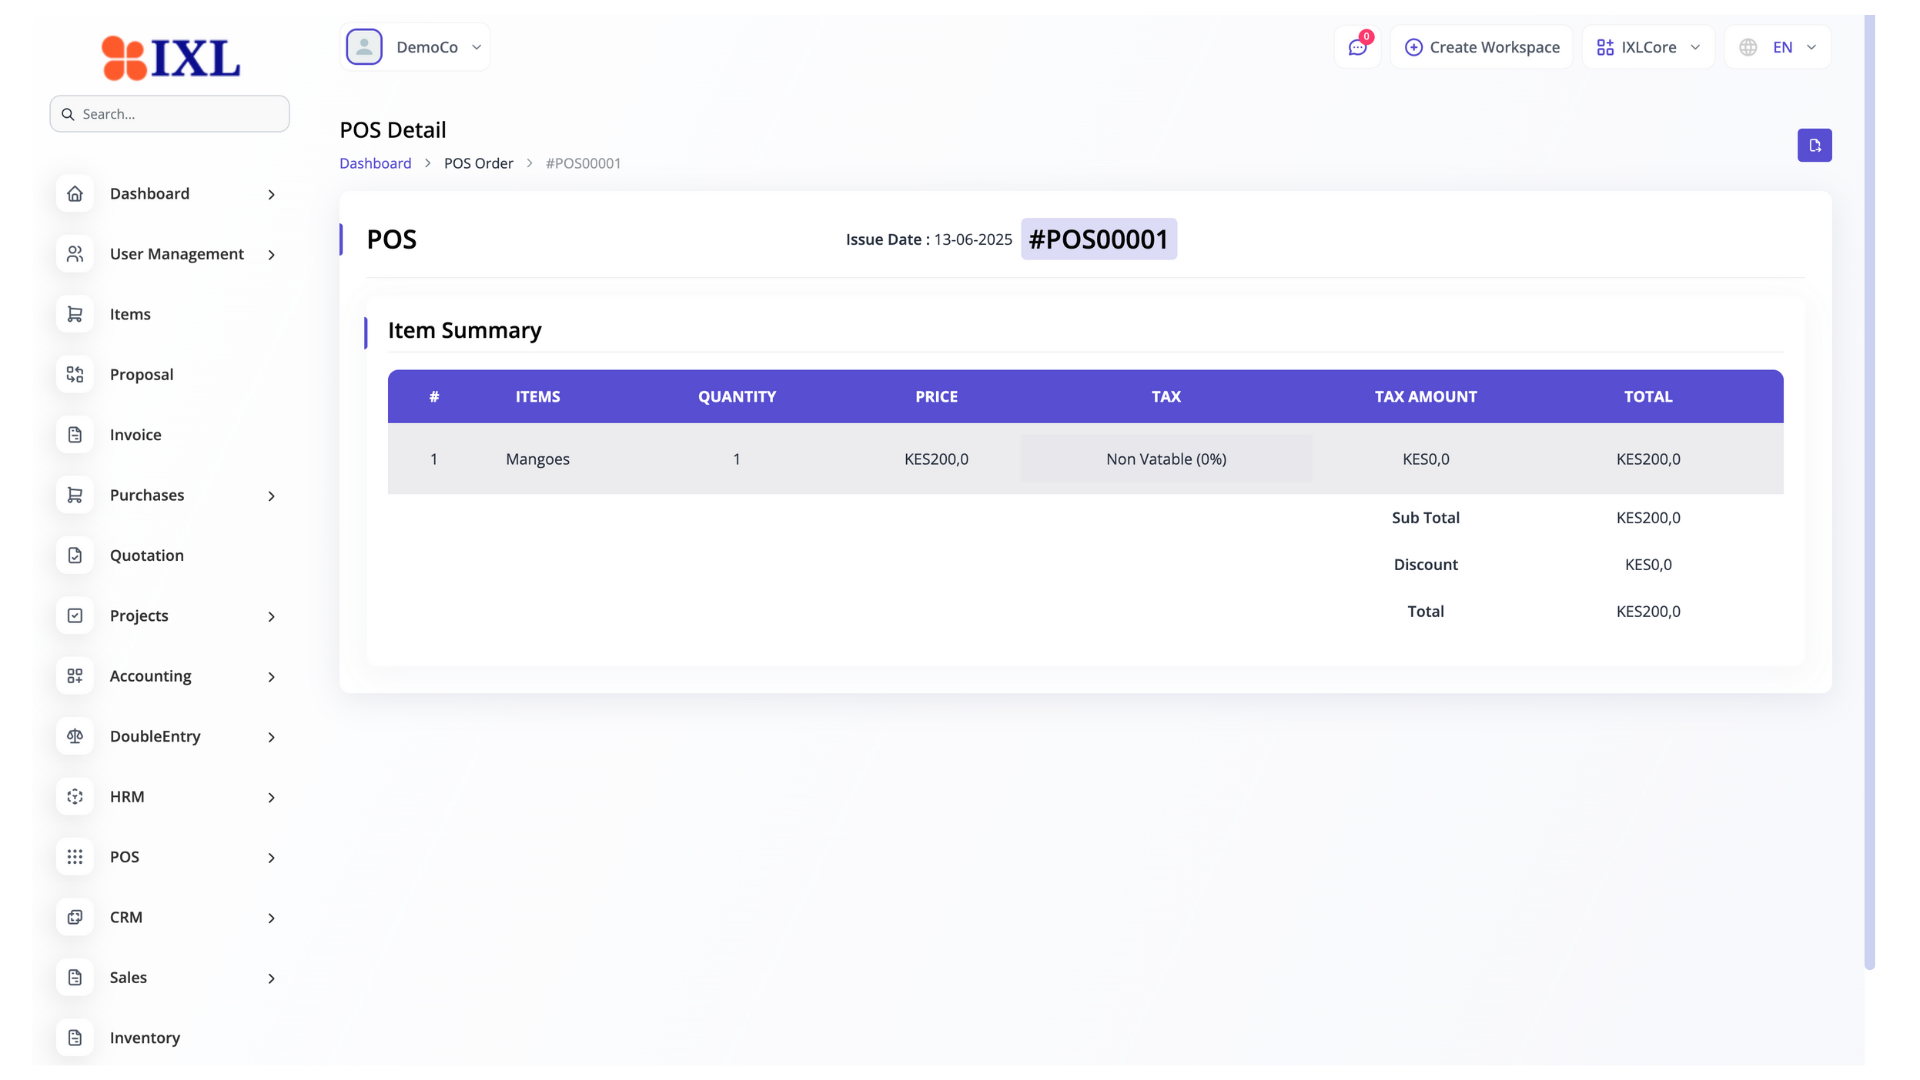This screenshot has height=1080, width=1920.
Task: Open the IXLCore workspace dropdown
Action: [x=1648, y=47]
